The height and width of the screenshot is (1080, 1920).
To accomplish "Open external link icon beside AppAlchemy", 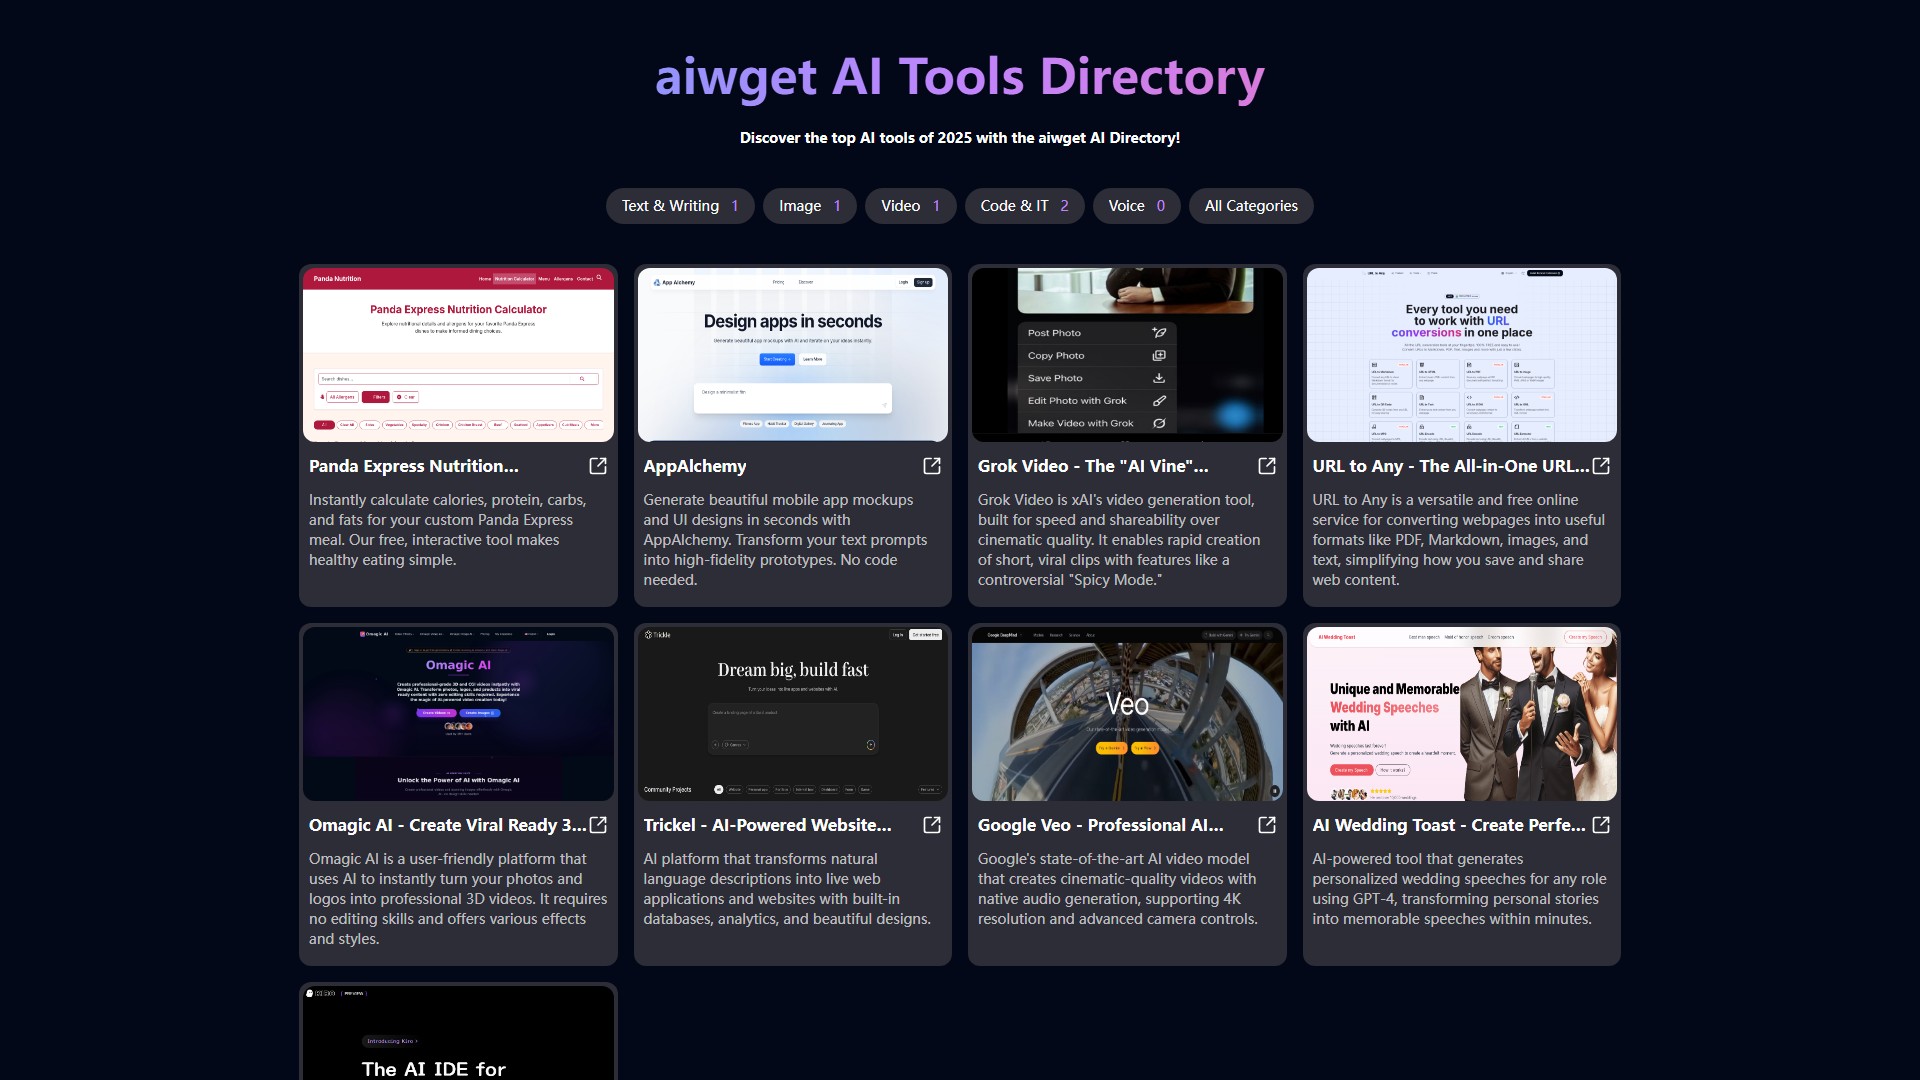I will [932, 466].
